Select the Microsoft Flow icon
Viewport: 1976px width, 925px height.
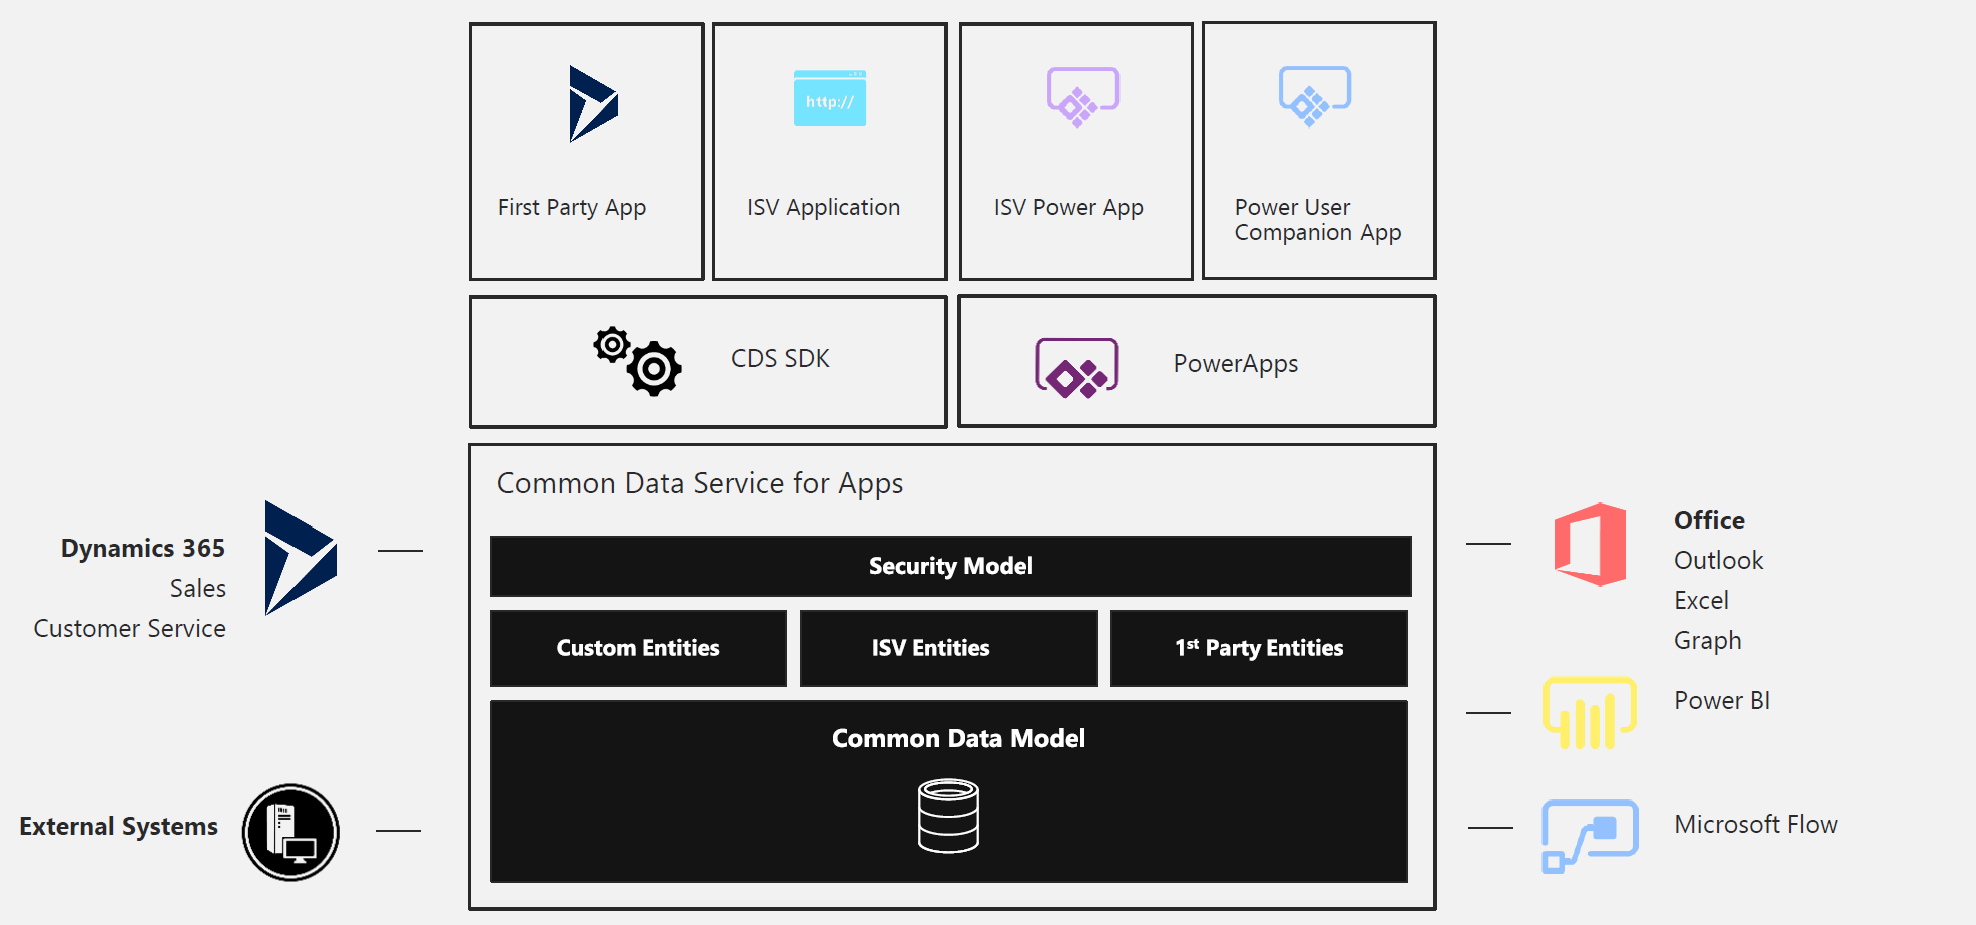1590,831
